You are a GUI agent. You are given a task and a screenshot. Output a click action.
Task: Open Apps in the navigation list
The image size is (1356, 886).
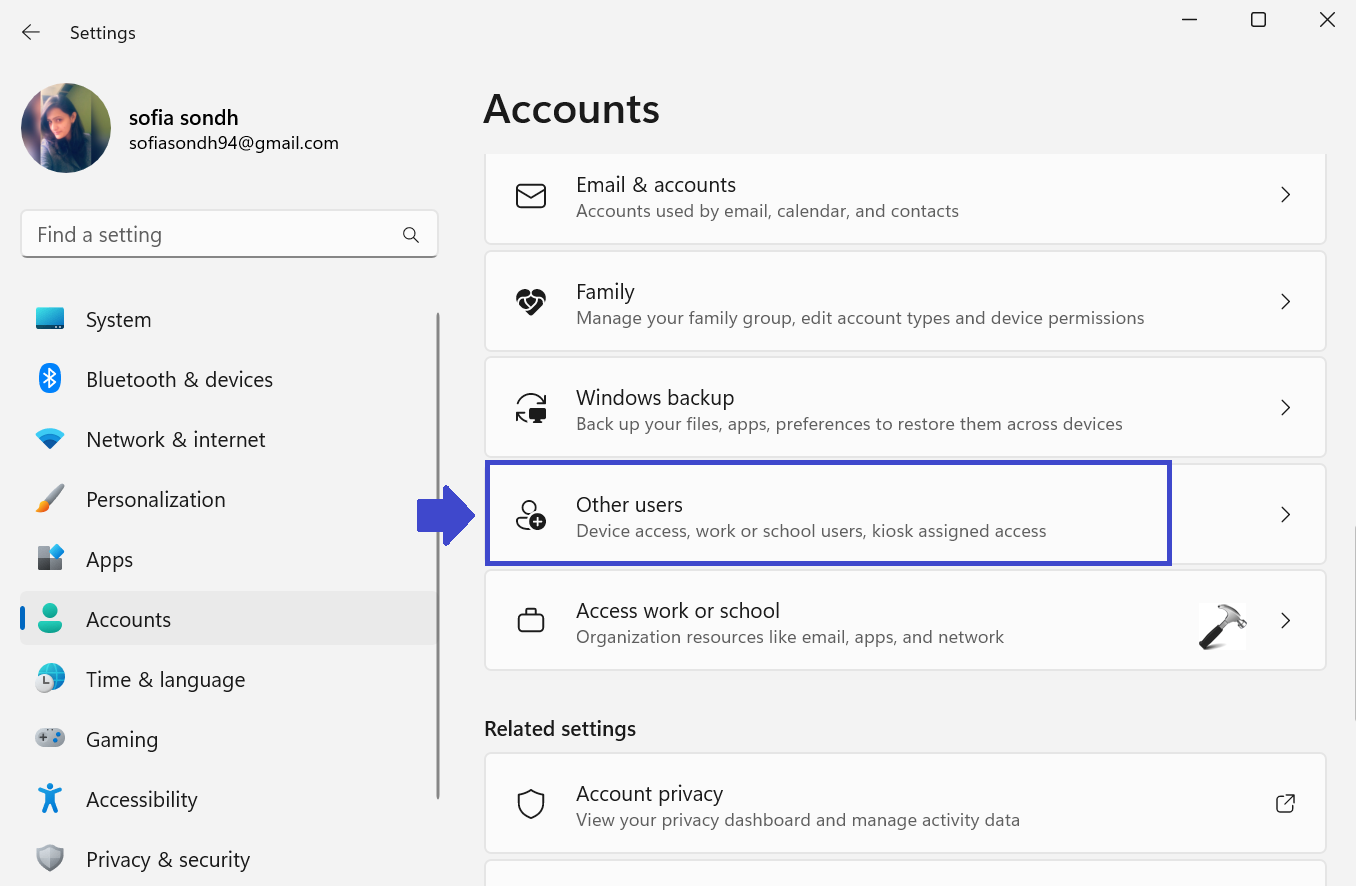pyautogui.click(x=109, y=560)
